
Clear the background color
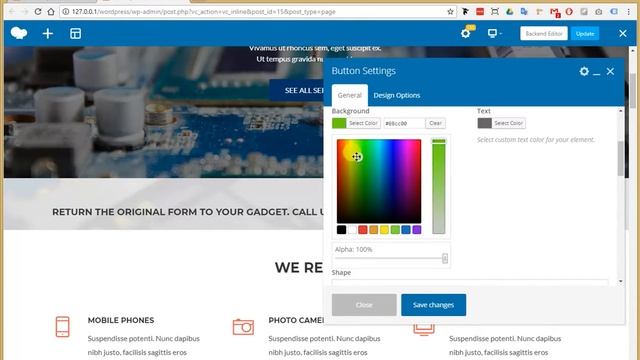[x=435, y=123]
